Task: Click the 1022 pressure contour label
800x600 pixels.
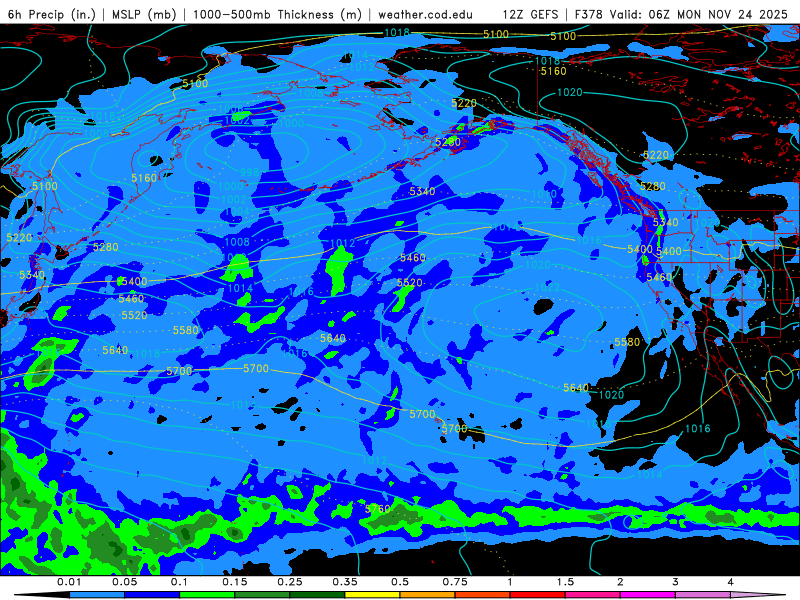Action: pos(547,288)
